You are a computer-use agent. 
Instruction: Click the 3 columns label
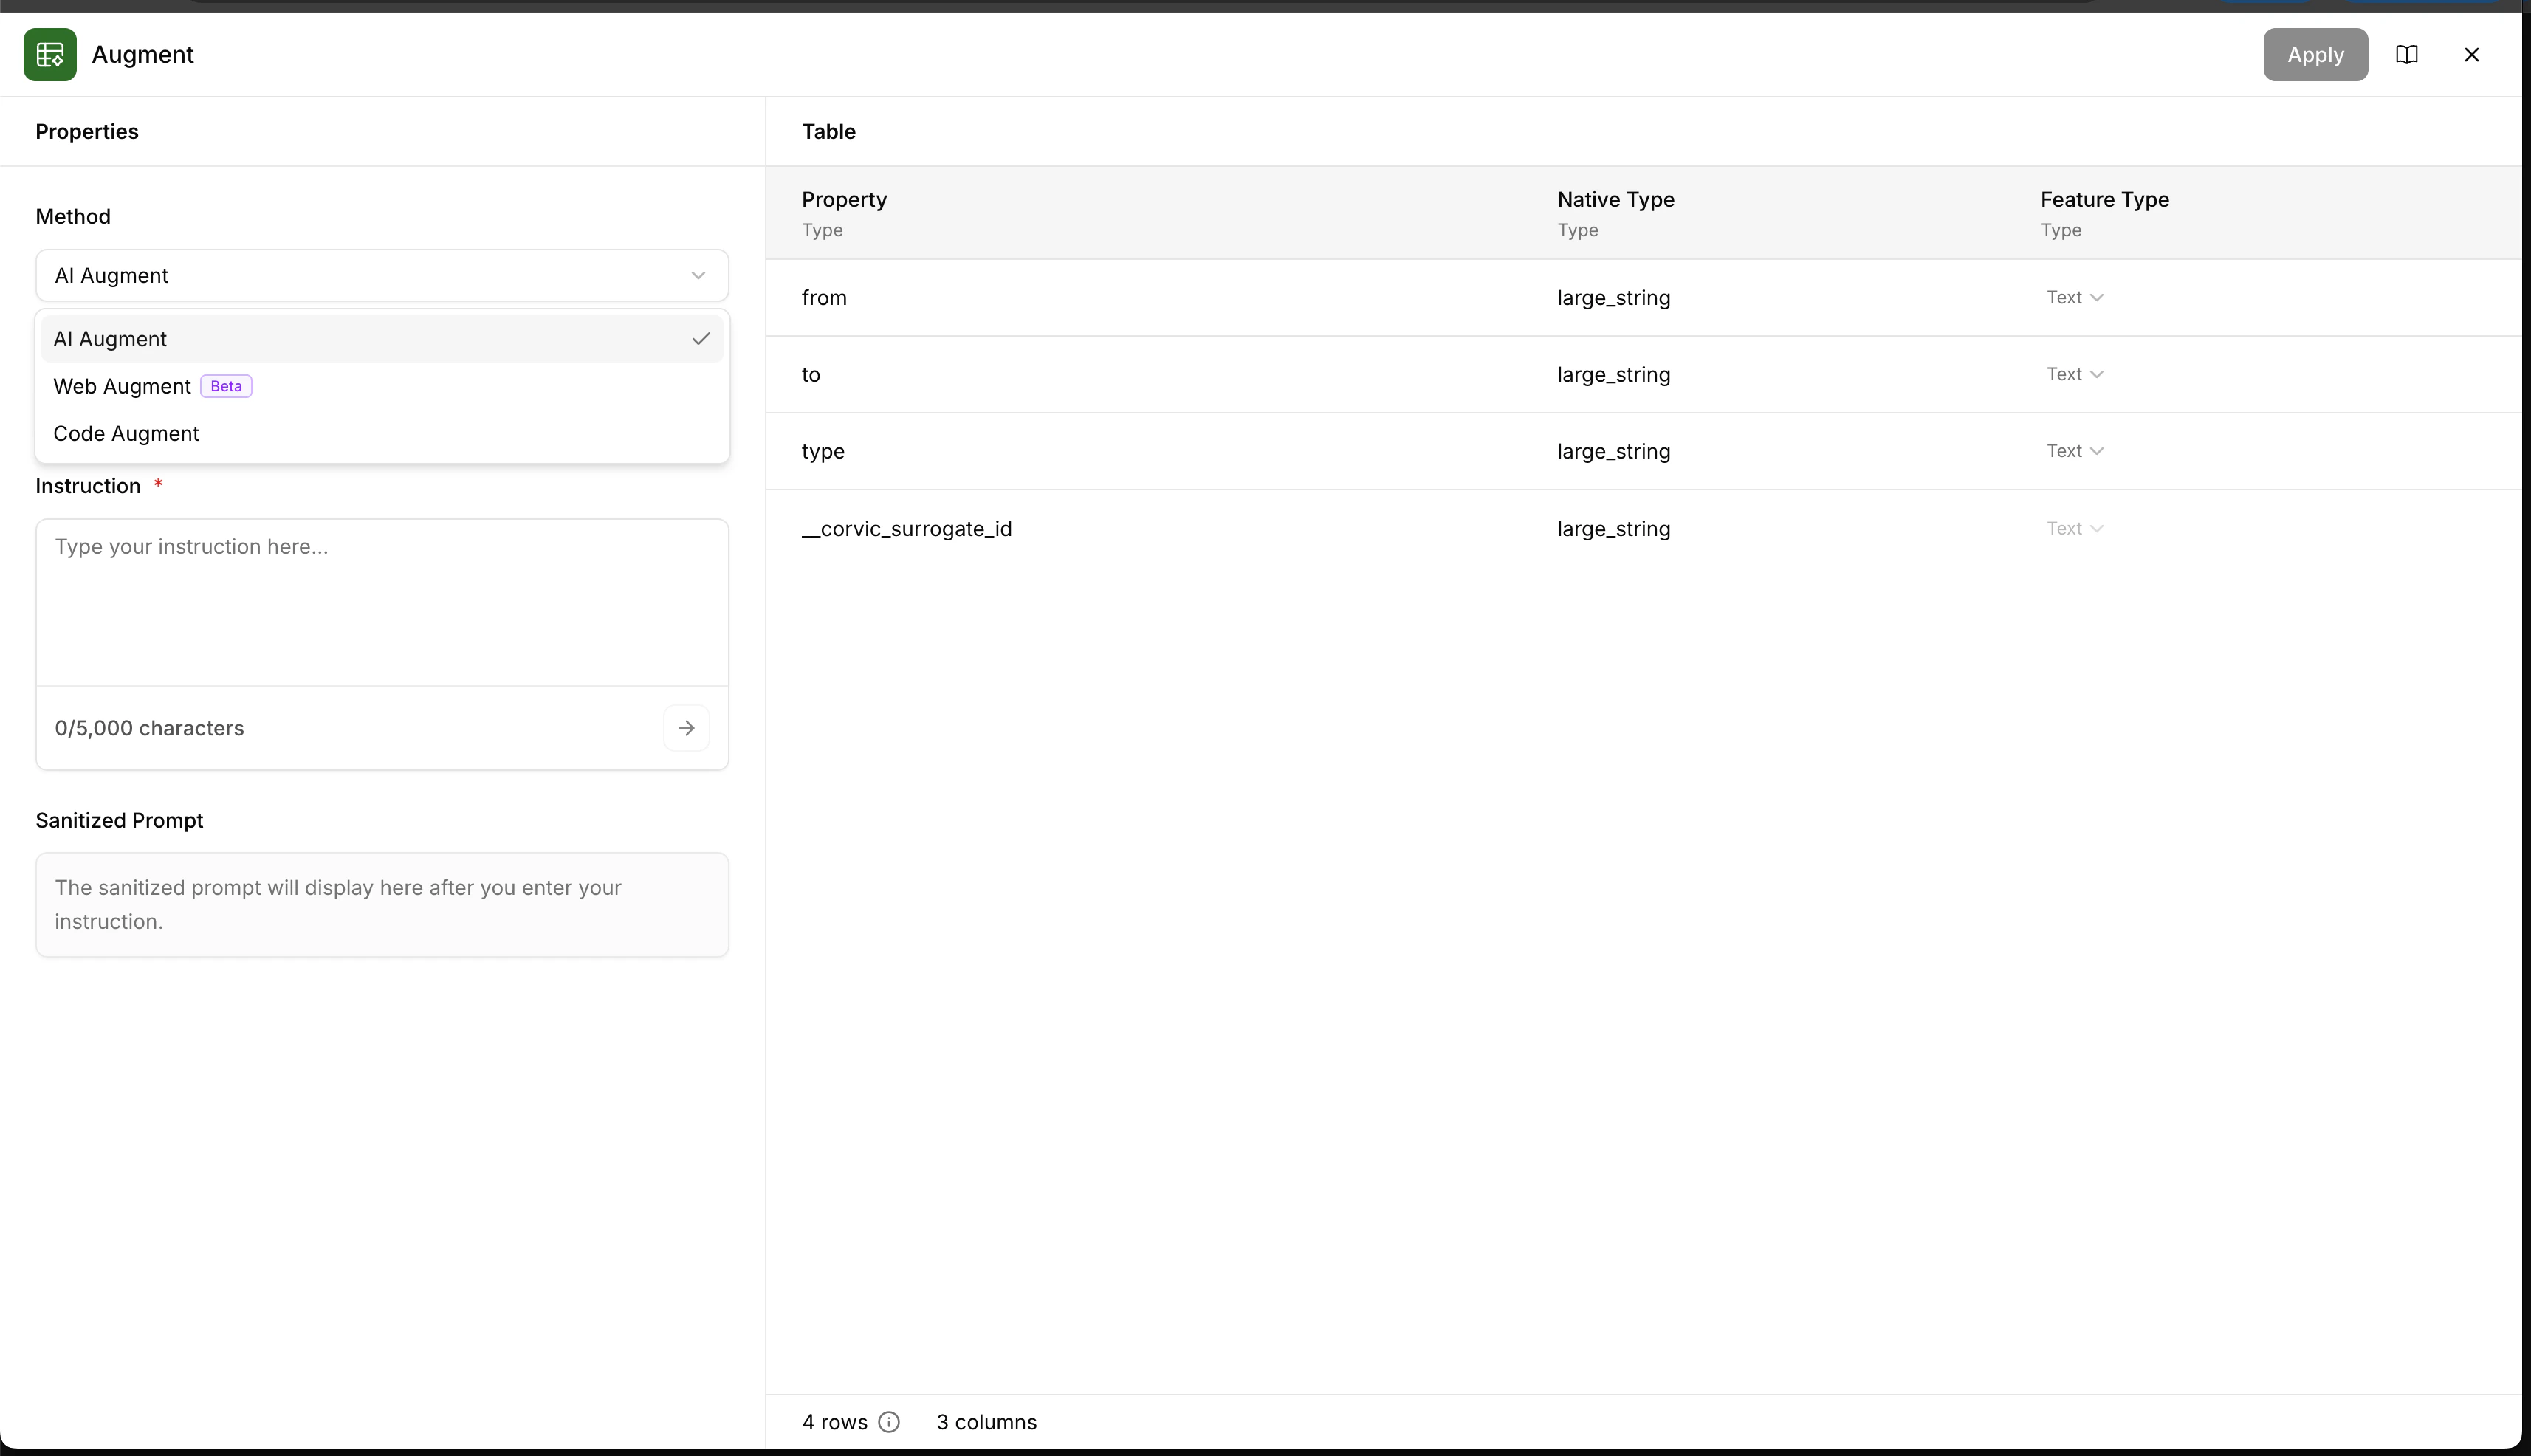pos(986,1421)
